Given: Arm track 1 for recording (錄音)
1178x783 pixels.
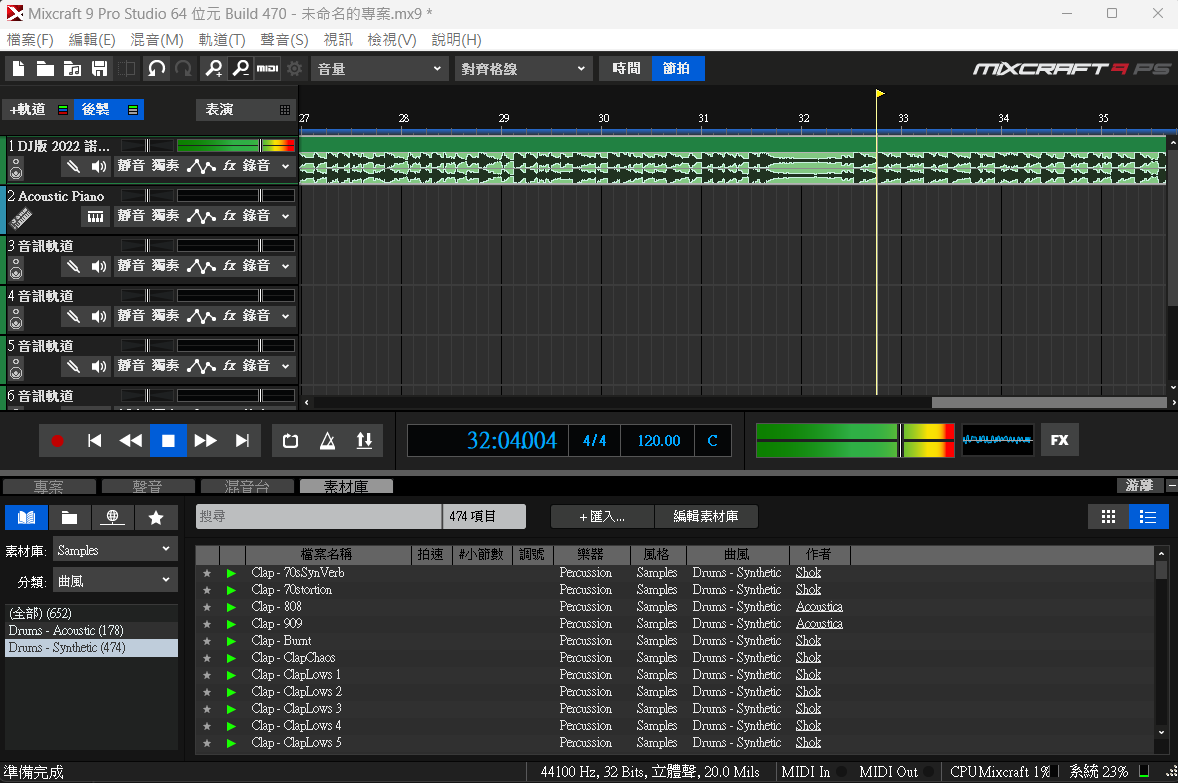Looking at the screenshot, I should (x=257, y=166).
